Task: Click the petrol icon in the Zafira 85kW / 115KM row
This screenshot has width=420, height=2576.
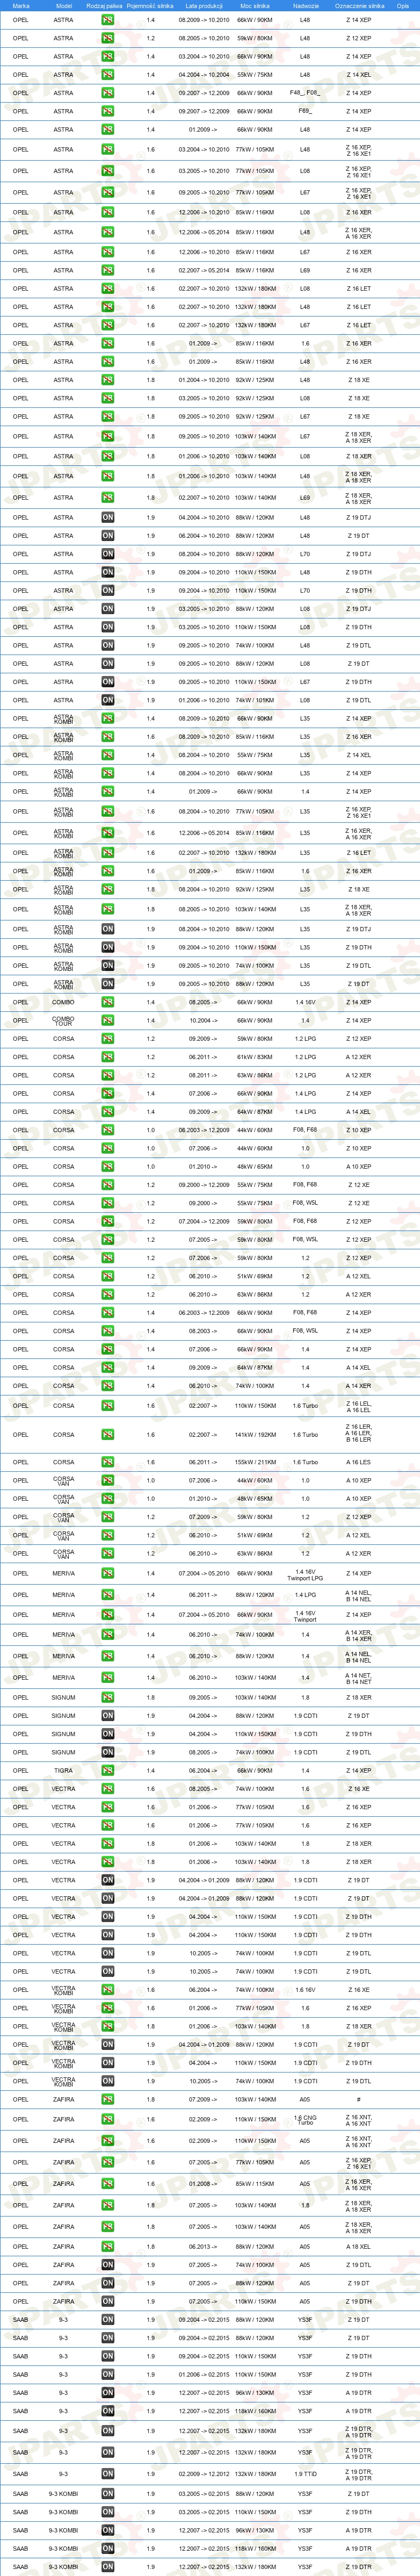Action: (108, 2184)
